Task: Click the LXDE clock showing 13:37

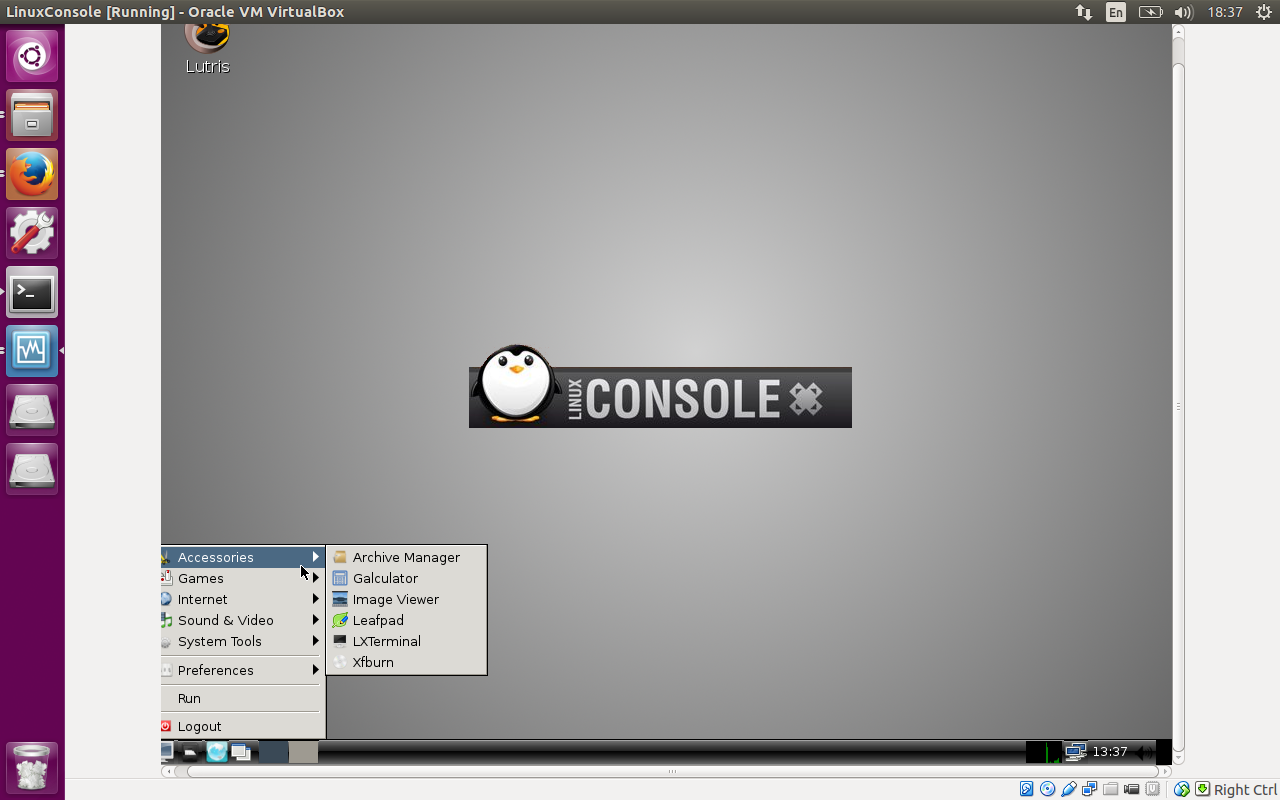Action: click(x=1110, y=752)
